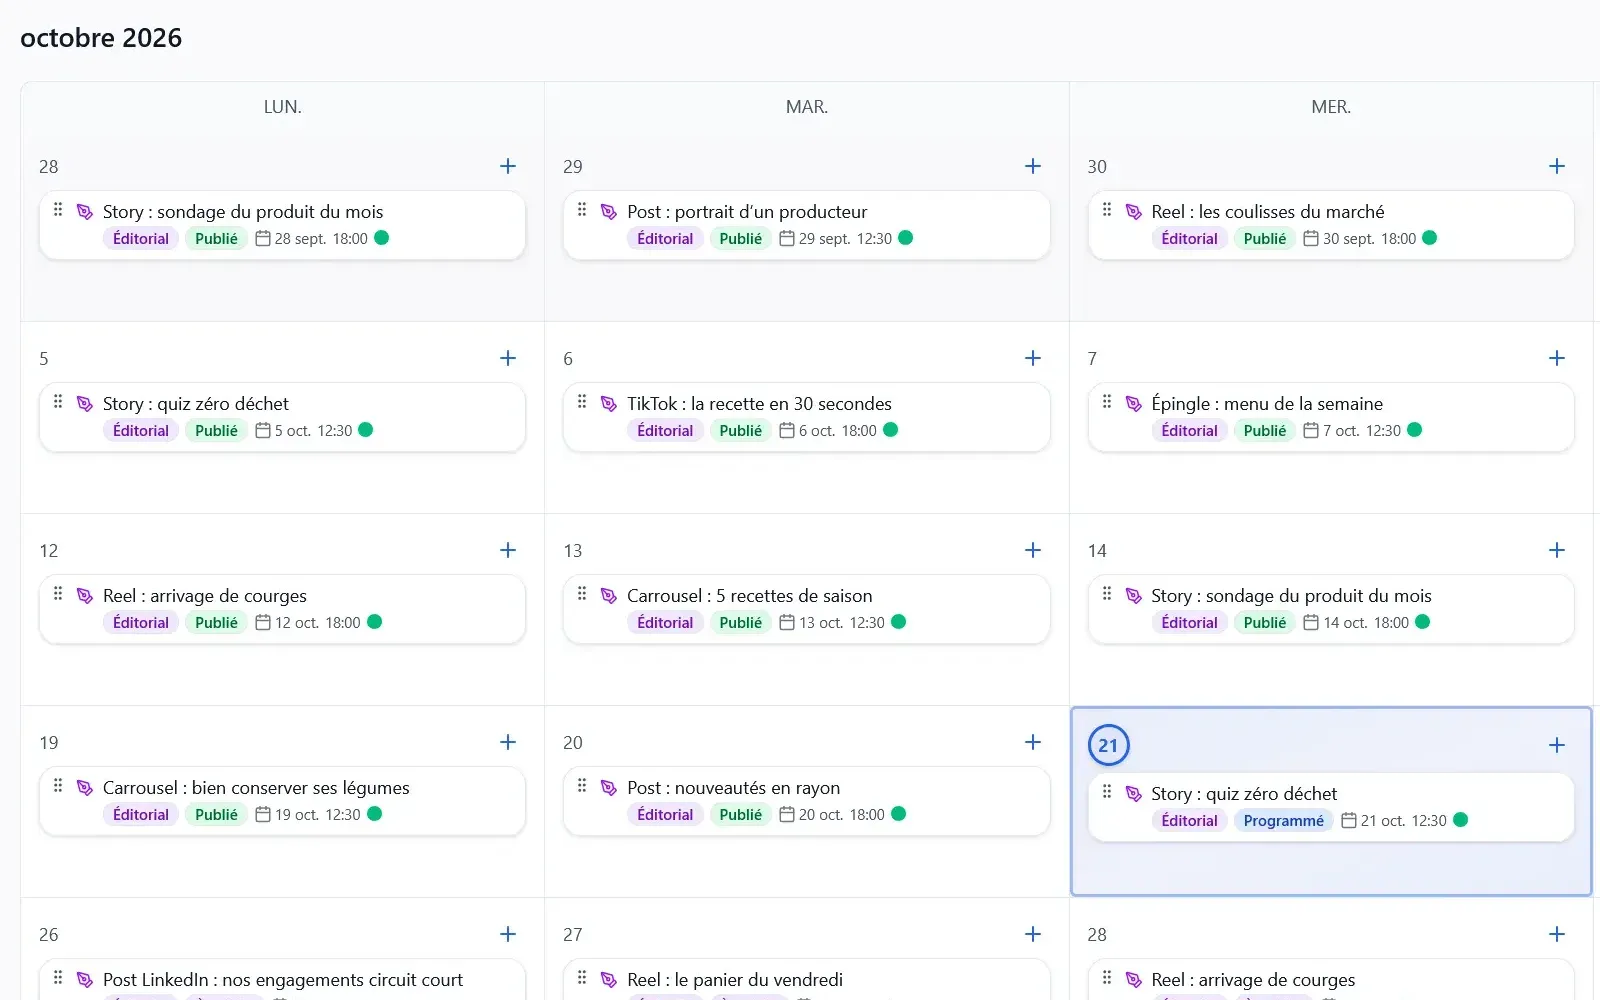Create an entry on day 20
The width and height of the screenshot is (1600, 1000).
coord(1033,742)
